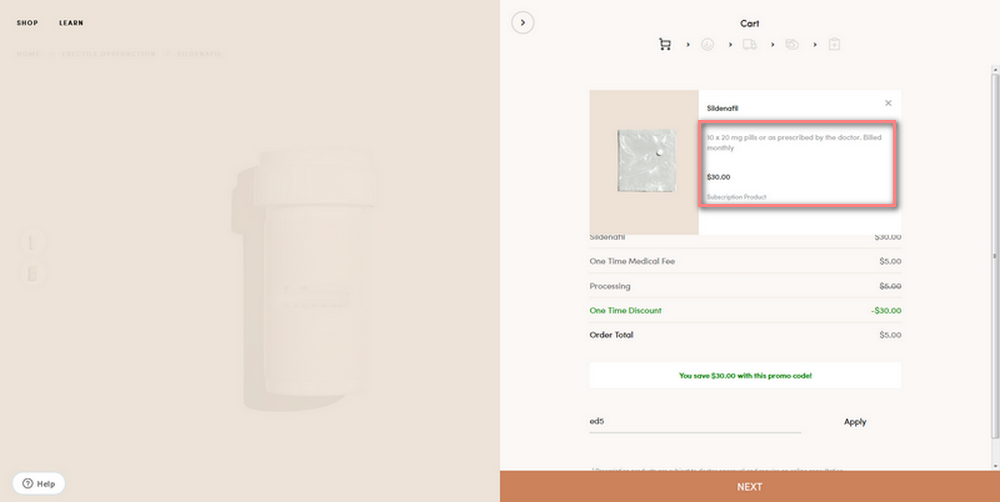Click the Sildenafil product title in cart
This screenshot has width=1000, height=502.
click(722, 108)
